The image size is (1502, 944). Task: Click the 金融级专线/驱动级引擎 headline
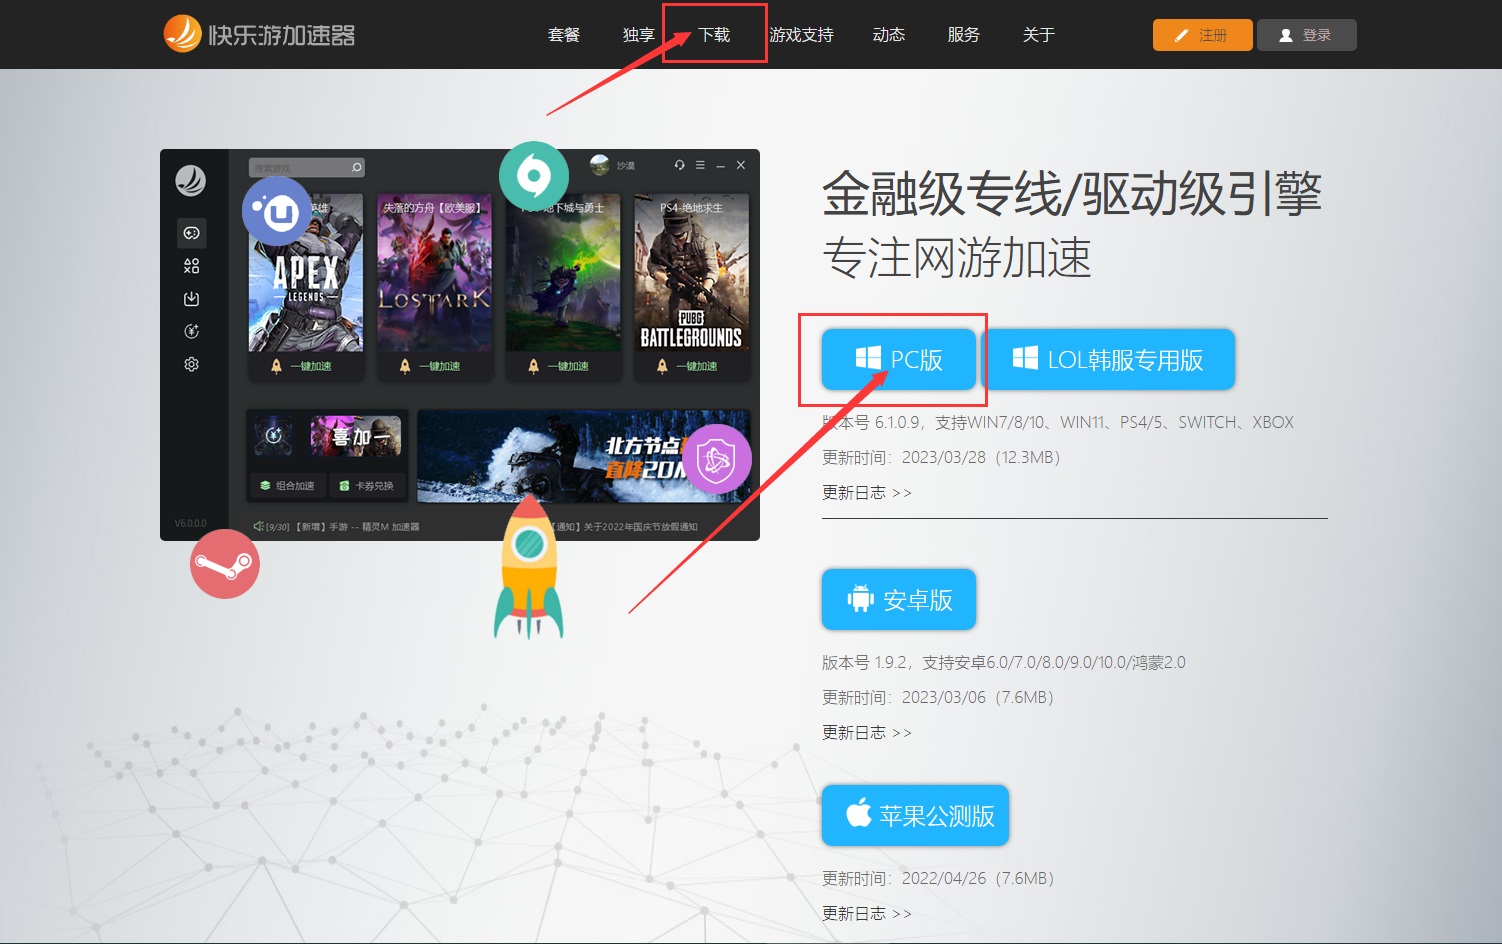click(x=1072, y=194)
